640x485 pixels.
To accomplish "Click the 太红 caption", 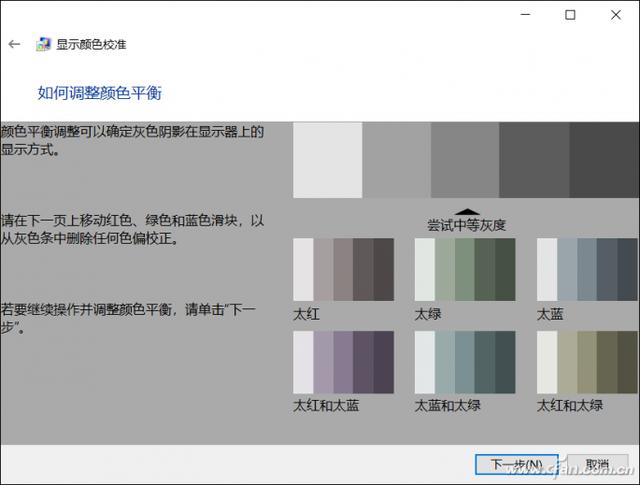I will 306,314.
